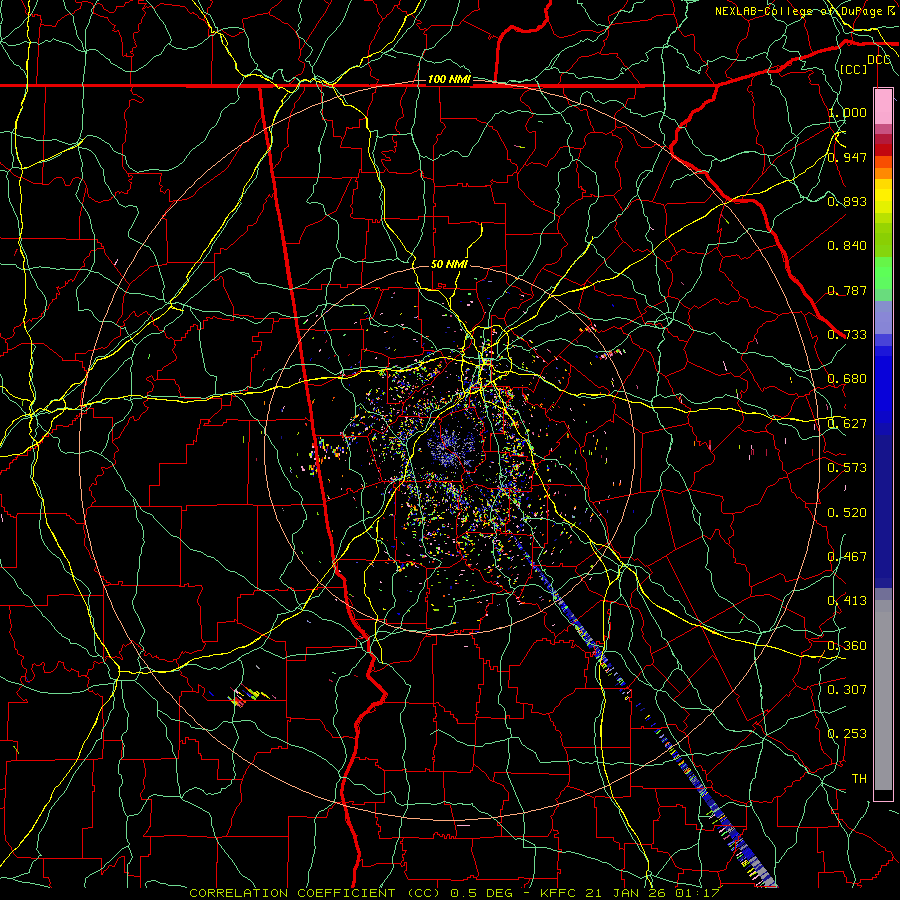The image size is (900, 900).
Task: Click the 0.467 legend value
Action: coord(847,556)
